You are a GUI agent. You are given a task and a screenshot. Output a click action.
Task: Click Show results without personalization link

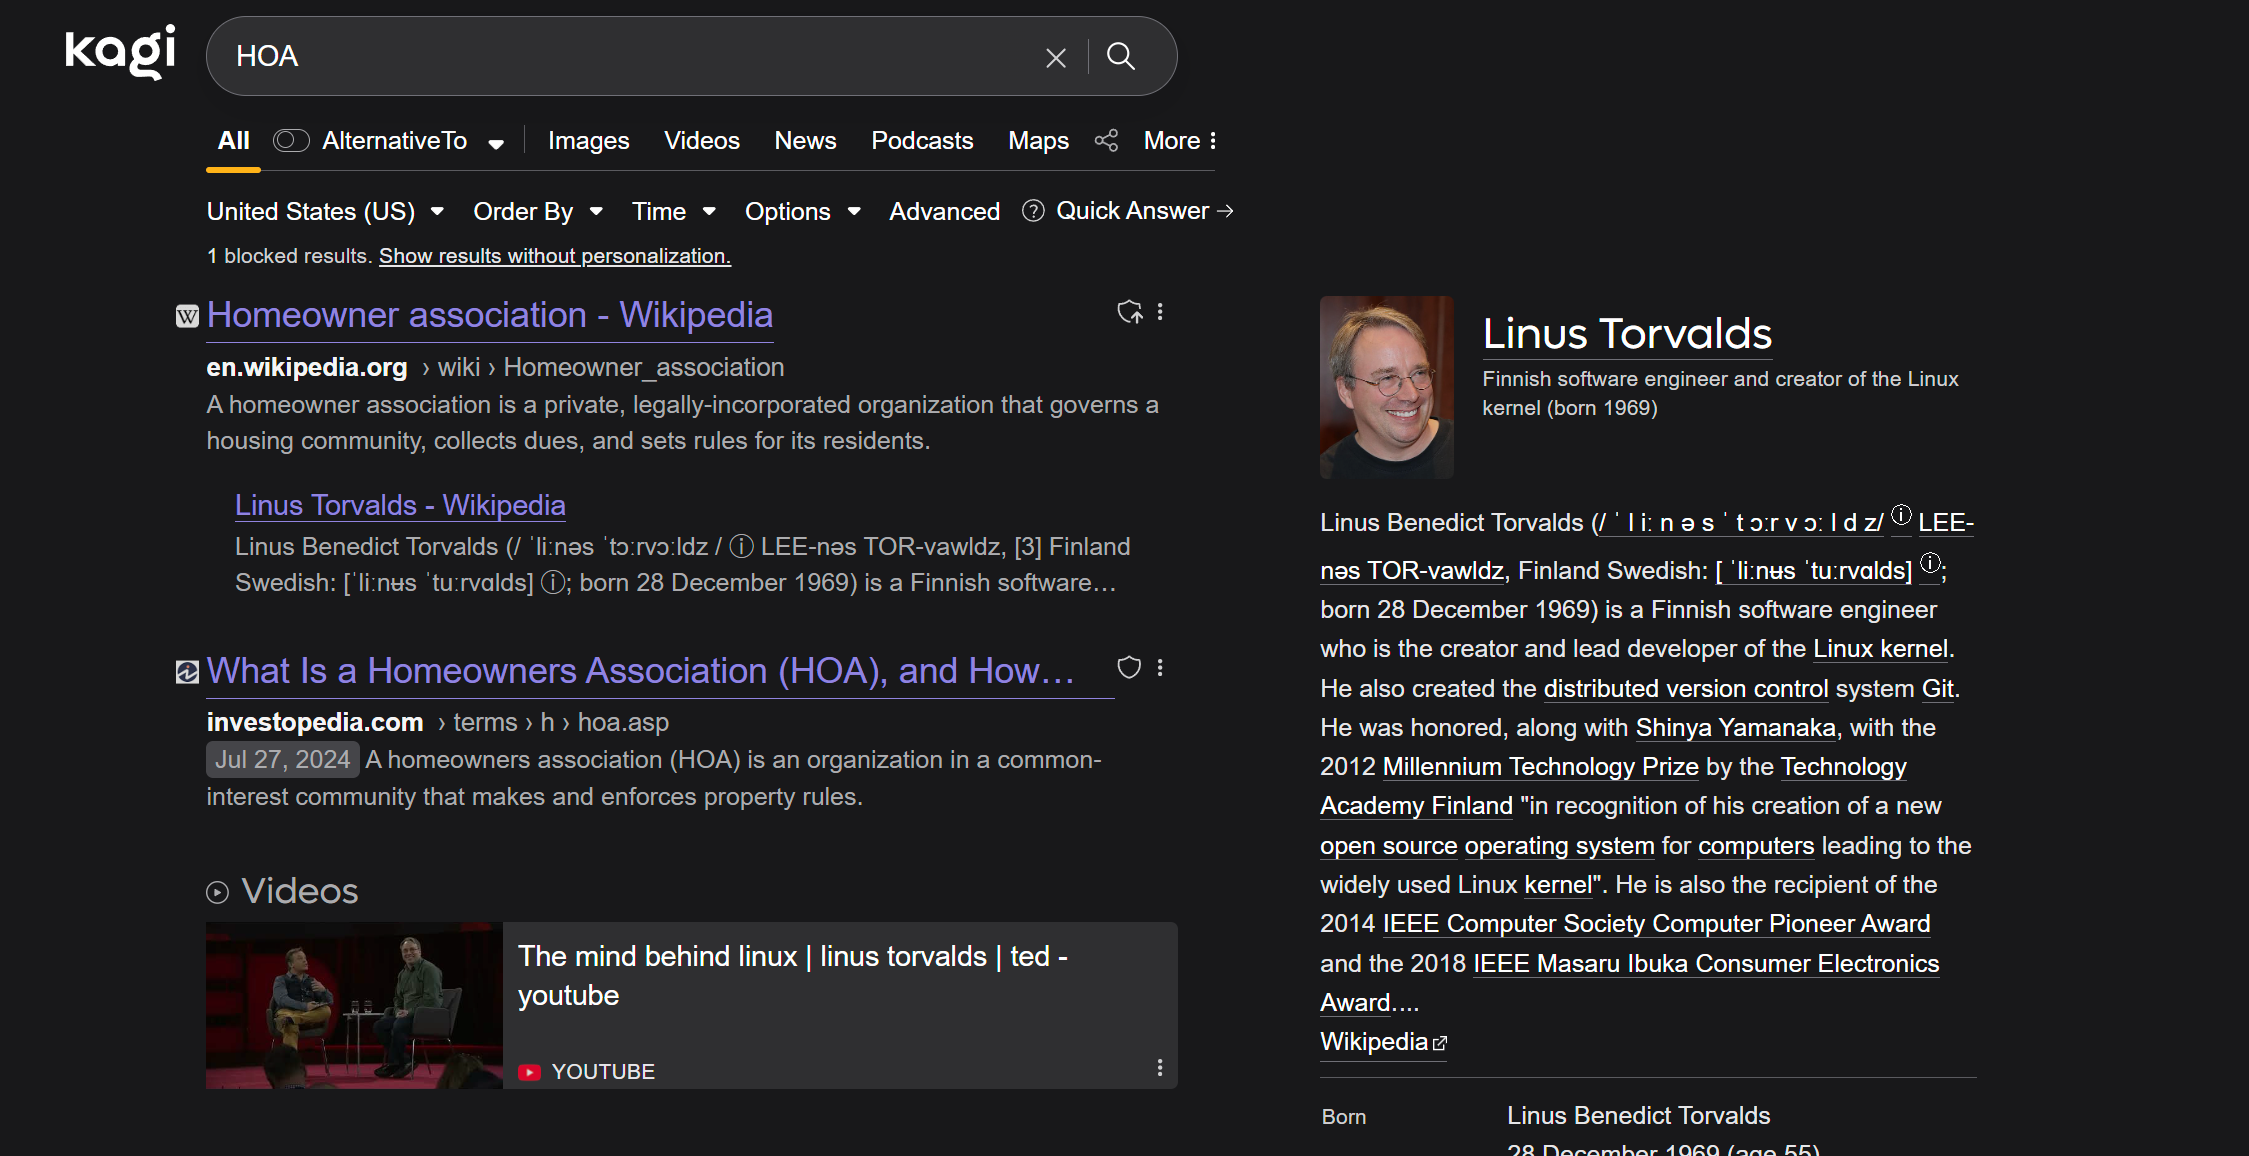point(554,256)
